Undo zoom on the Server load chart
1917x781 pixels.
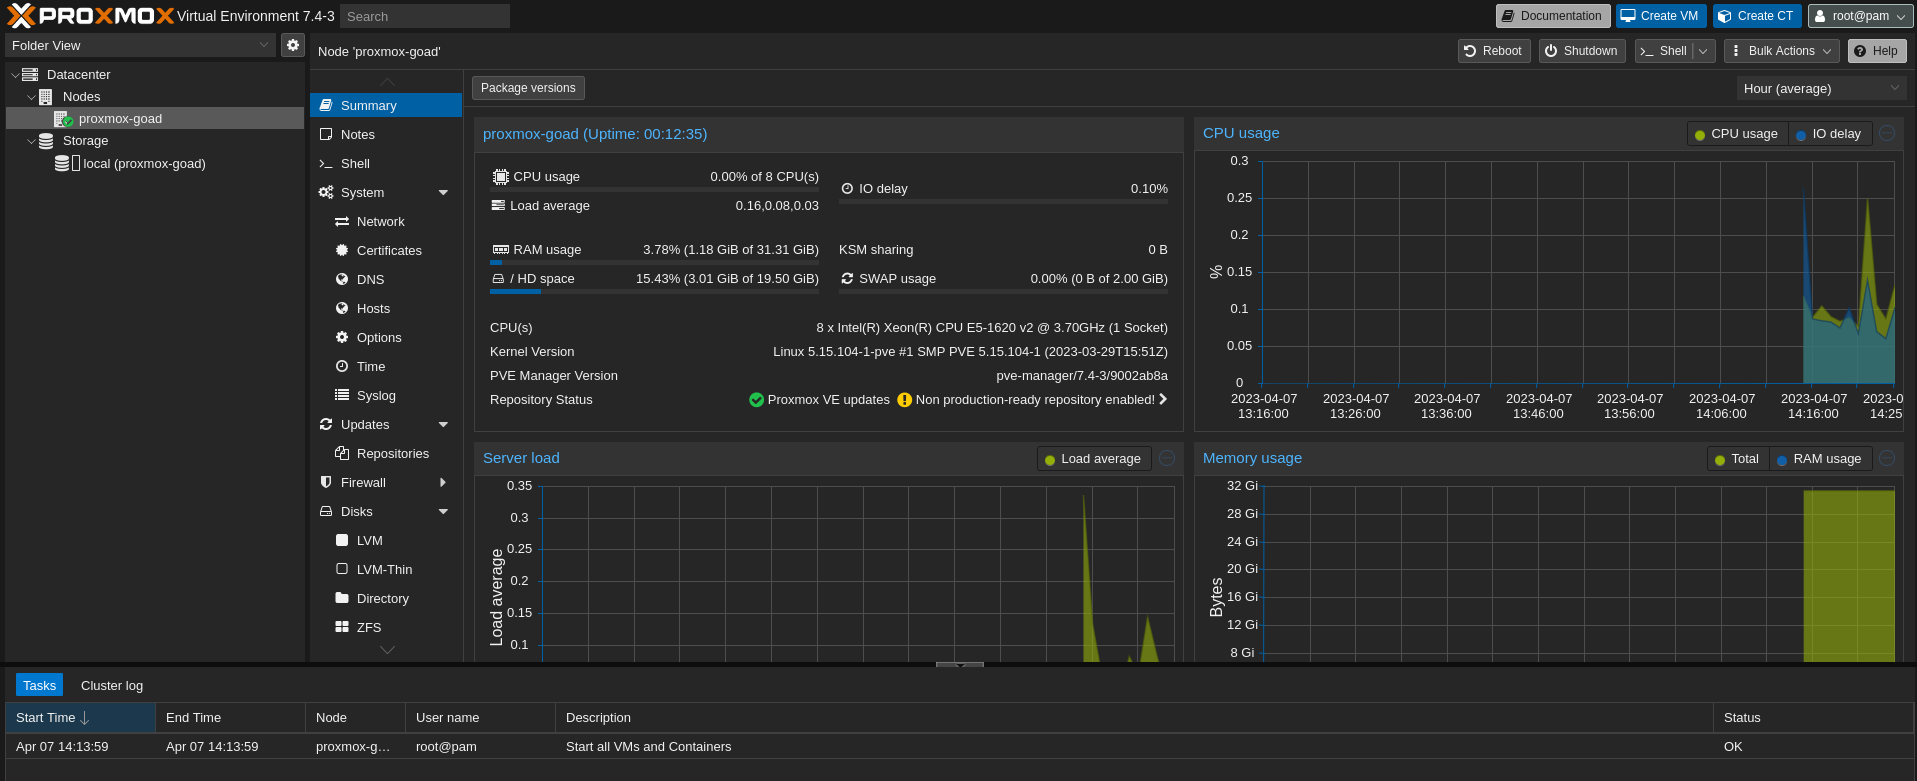1167,458
